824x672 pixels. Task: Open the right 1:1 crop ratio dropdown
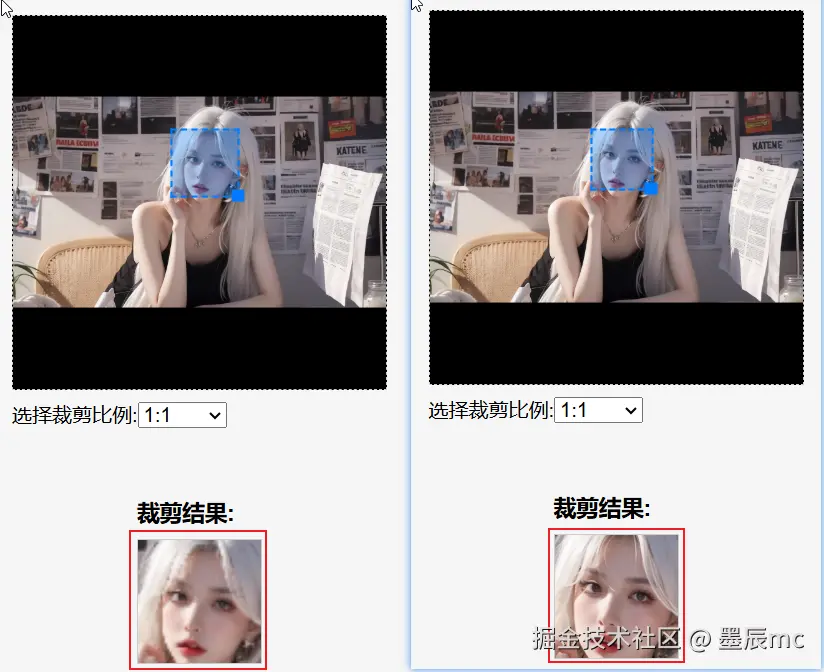tap(598, 409)
